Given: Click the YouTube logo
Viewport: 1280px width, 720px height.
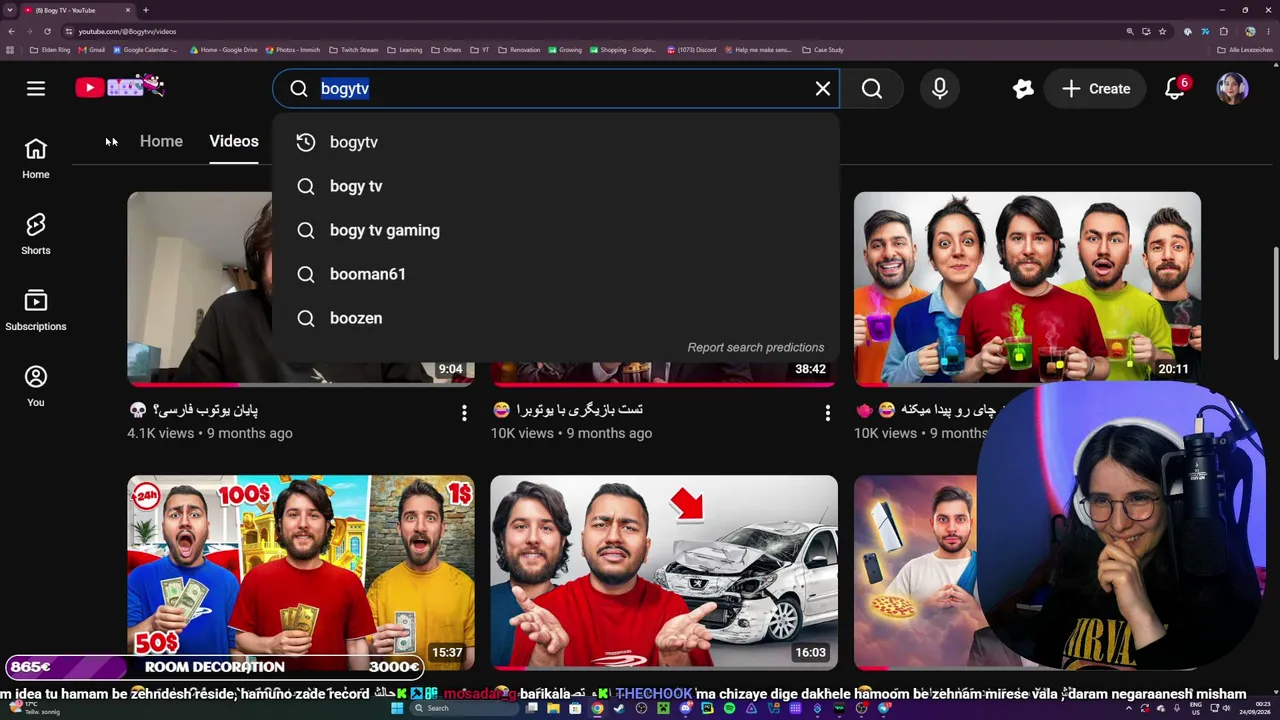Looking at the screenshot, I should point(119,88).
